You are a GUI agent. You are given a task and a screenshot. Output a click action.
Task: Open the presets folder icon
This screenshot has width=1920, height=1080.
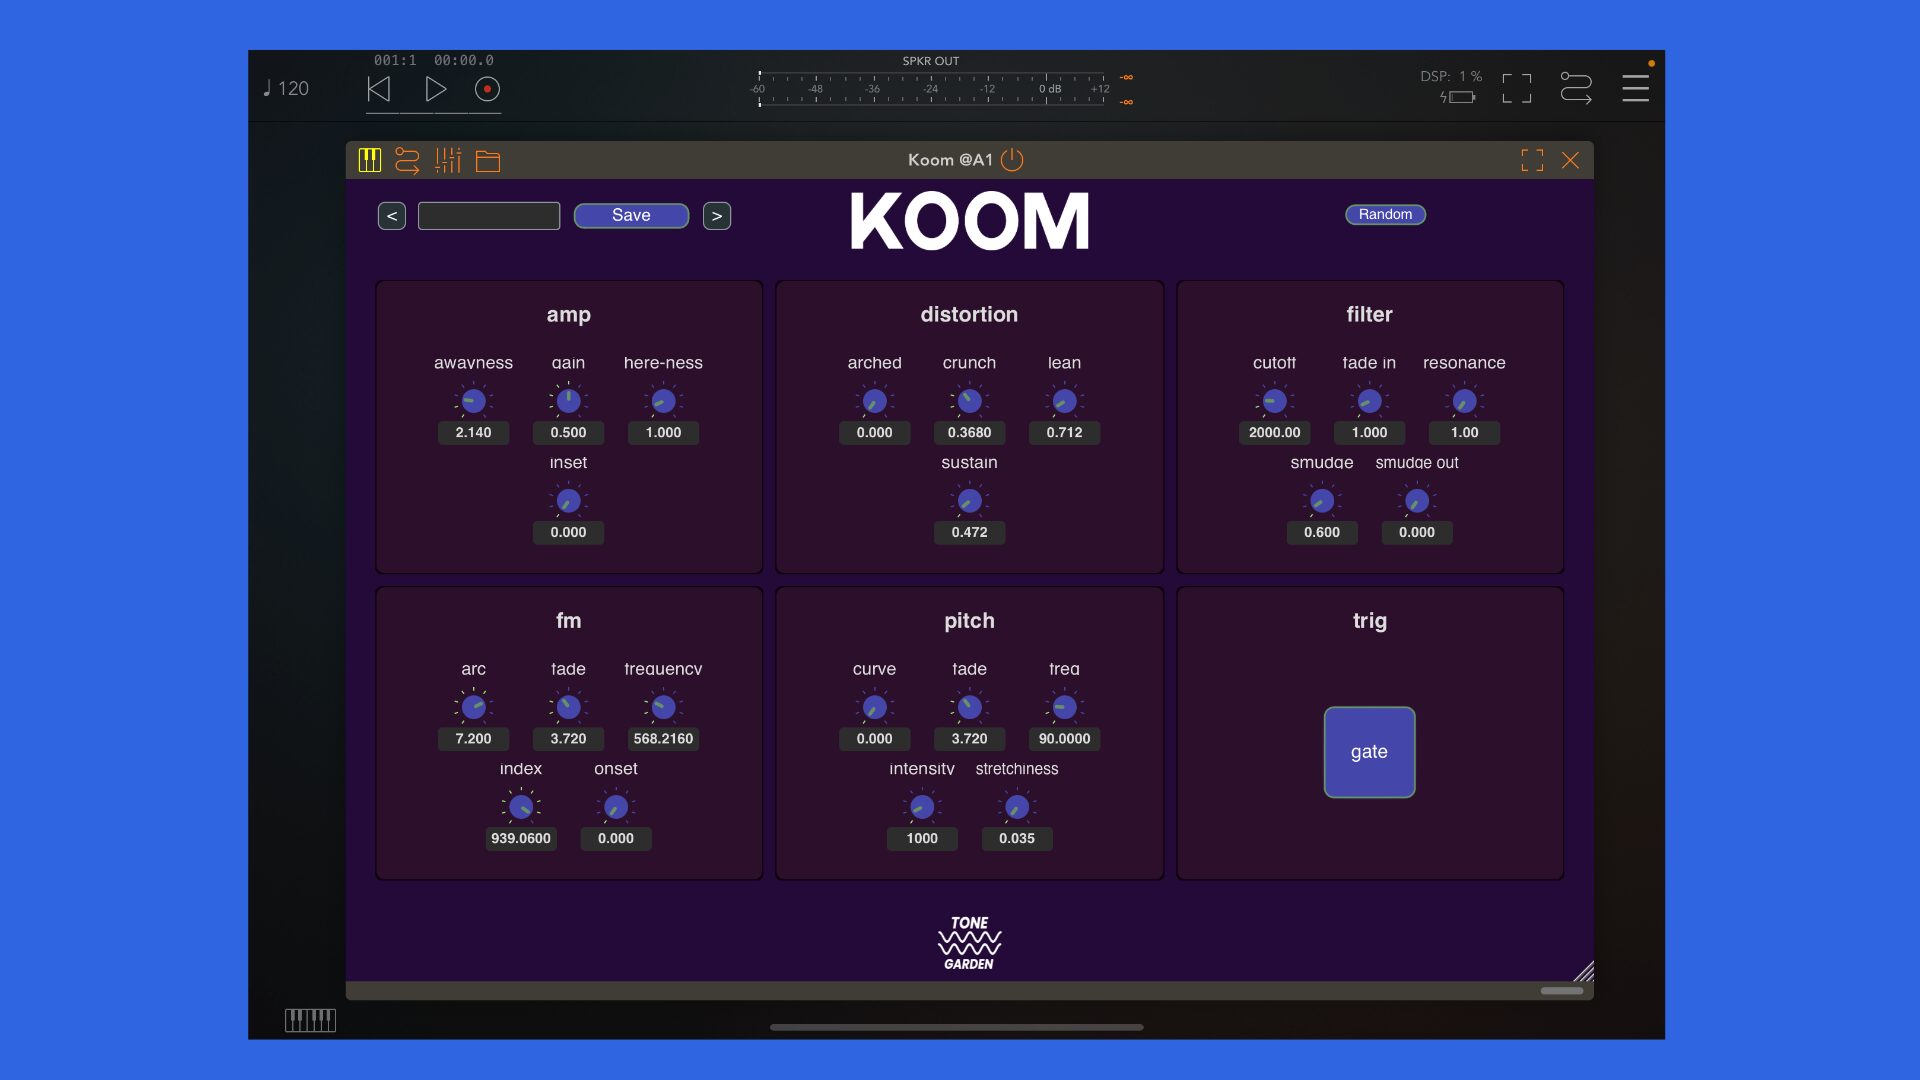click(488, 160)
